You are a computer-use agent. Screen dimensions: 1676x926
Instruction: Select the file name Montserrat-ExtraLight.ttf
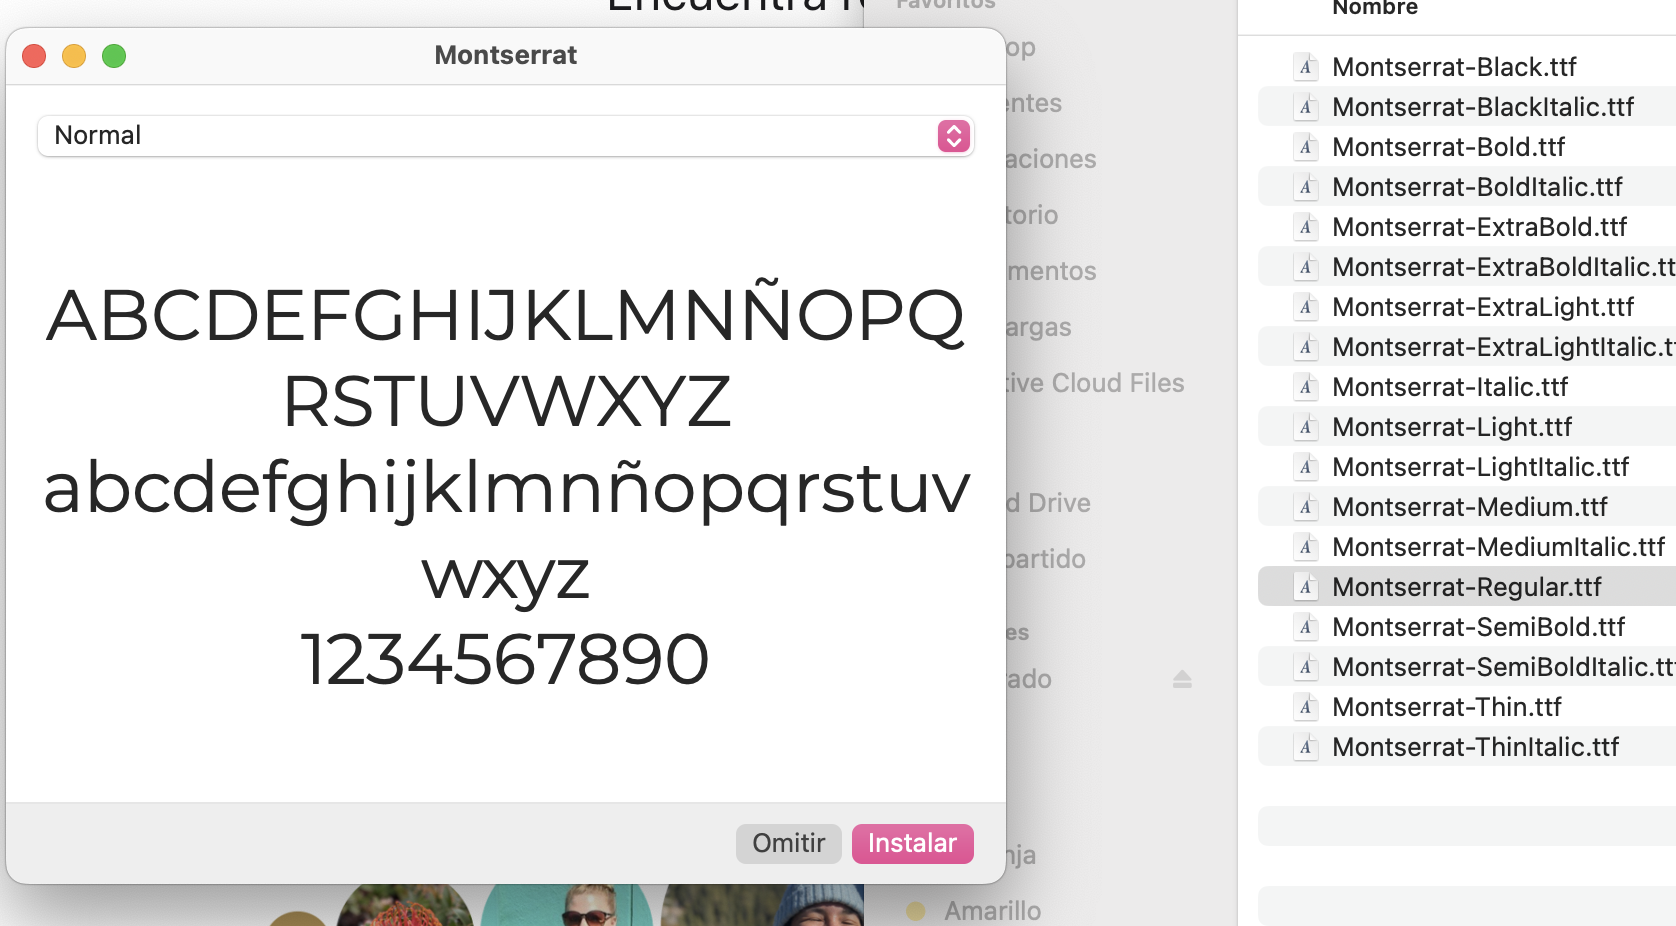(x=1483, y=307)
